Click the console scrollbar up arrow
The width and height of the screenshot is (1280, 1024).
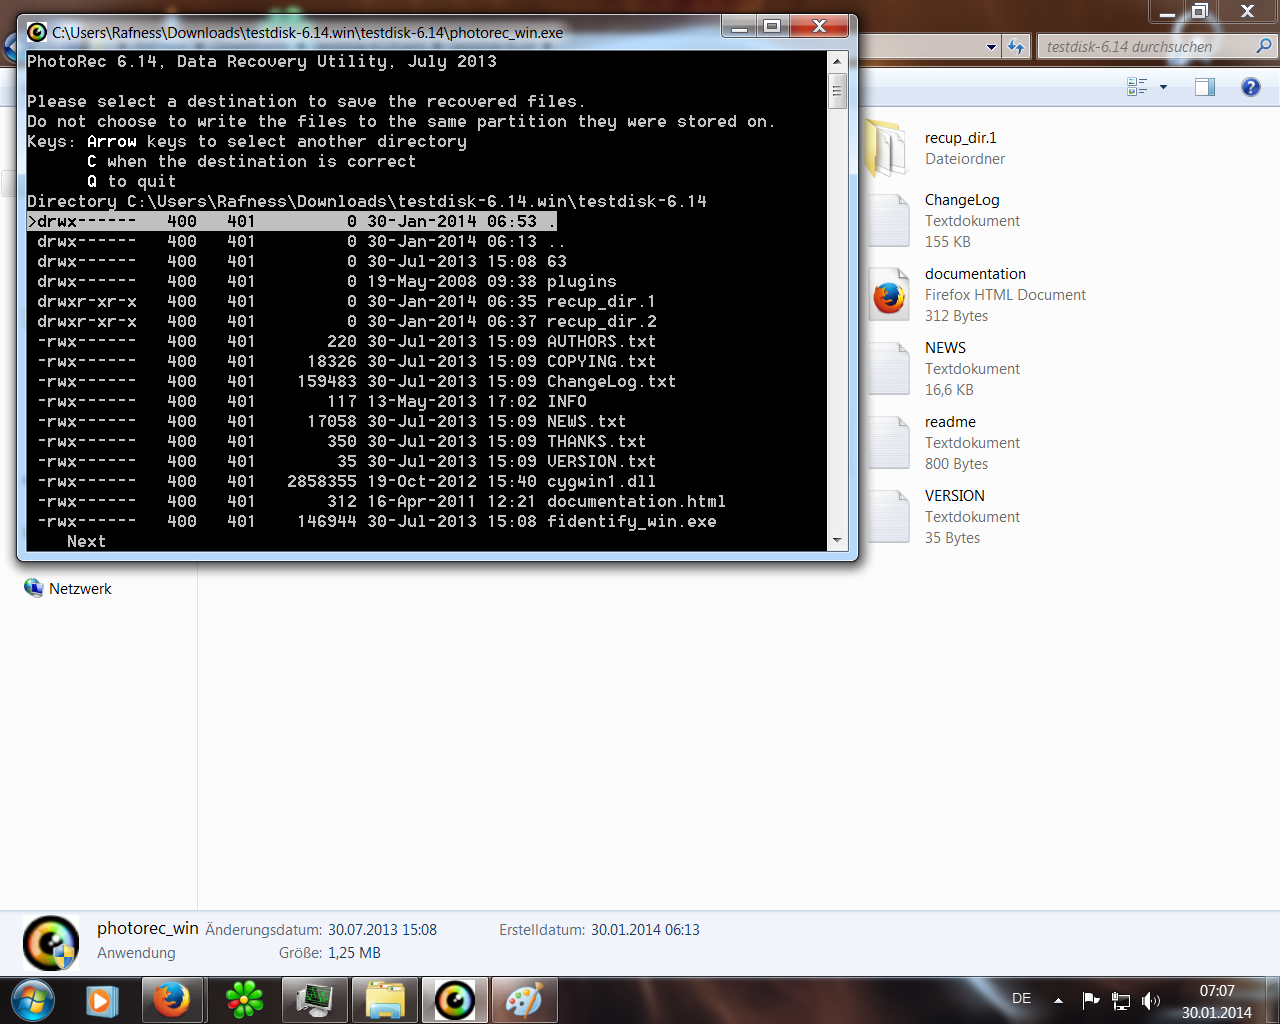click(838, 61)
